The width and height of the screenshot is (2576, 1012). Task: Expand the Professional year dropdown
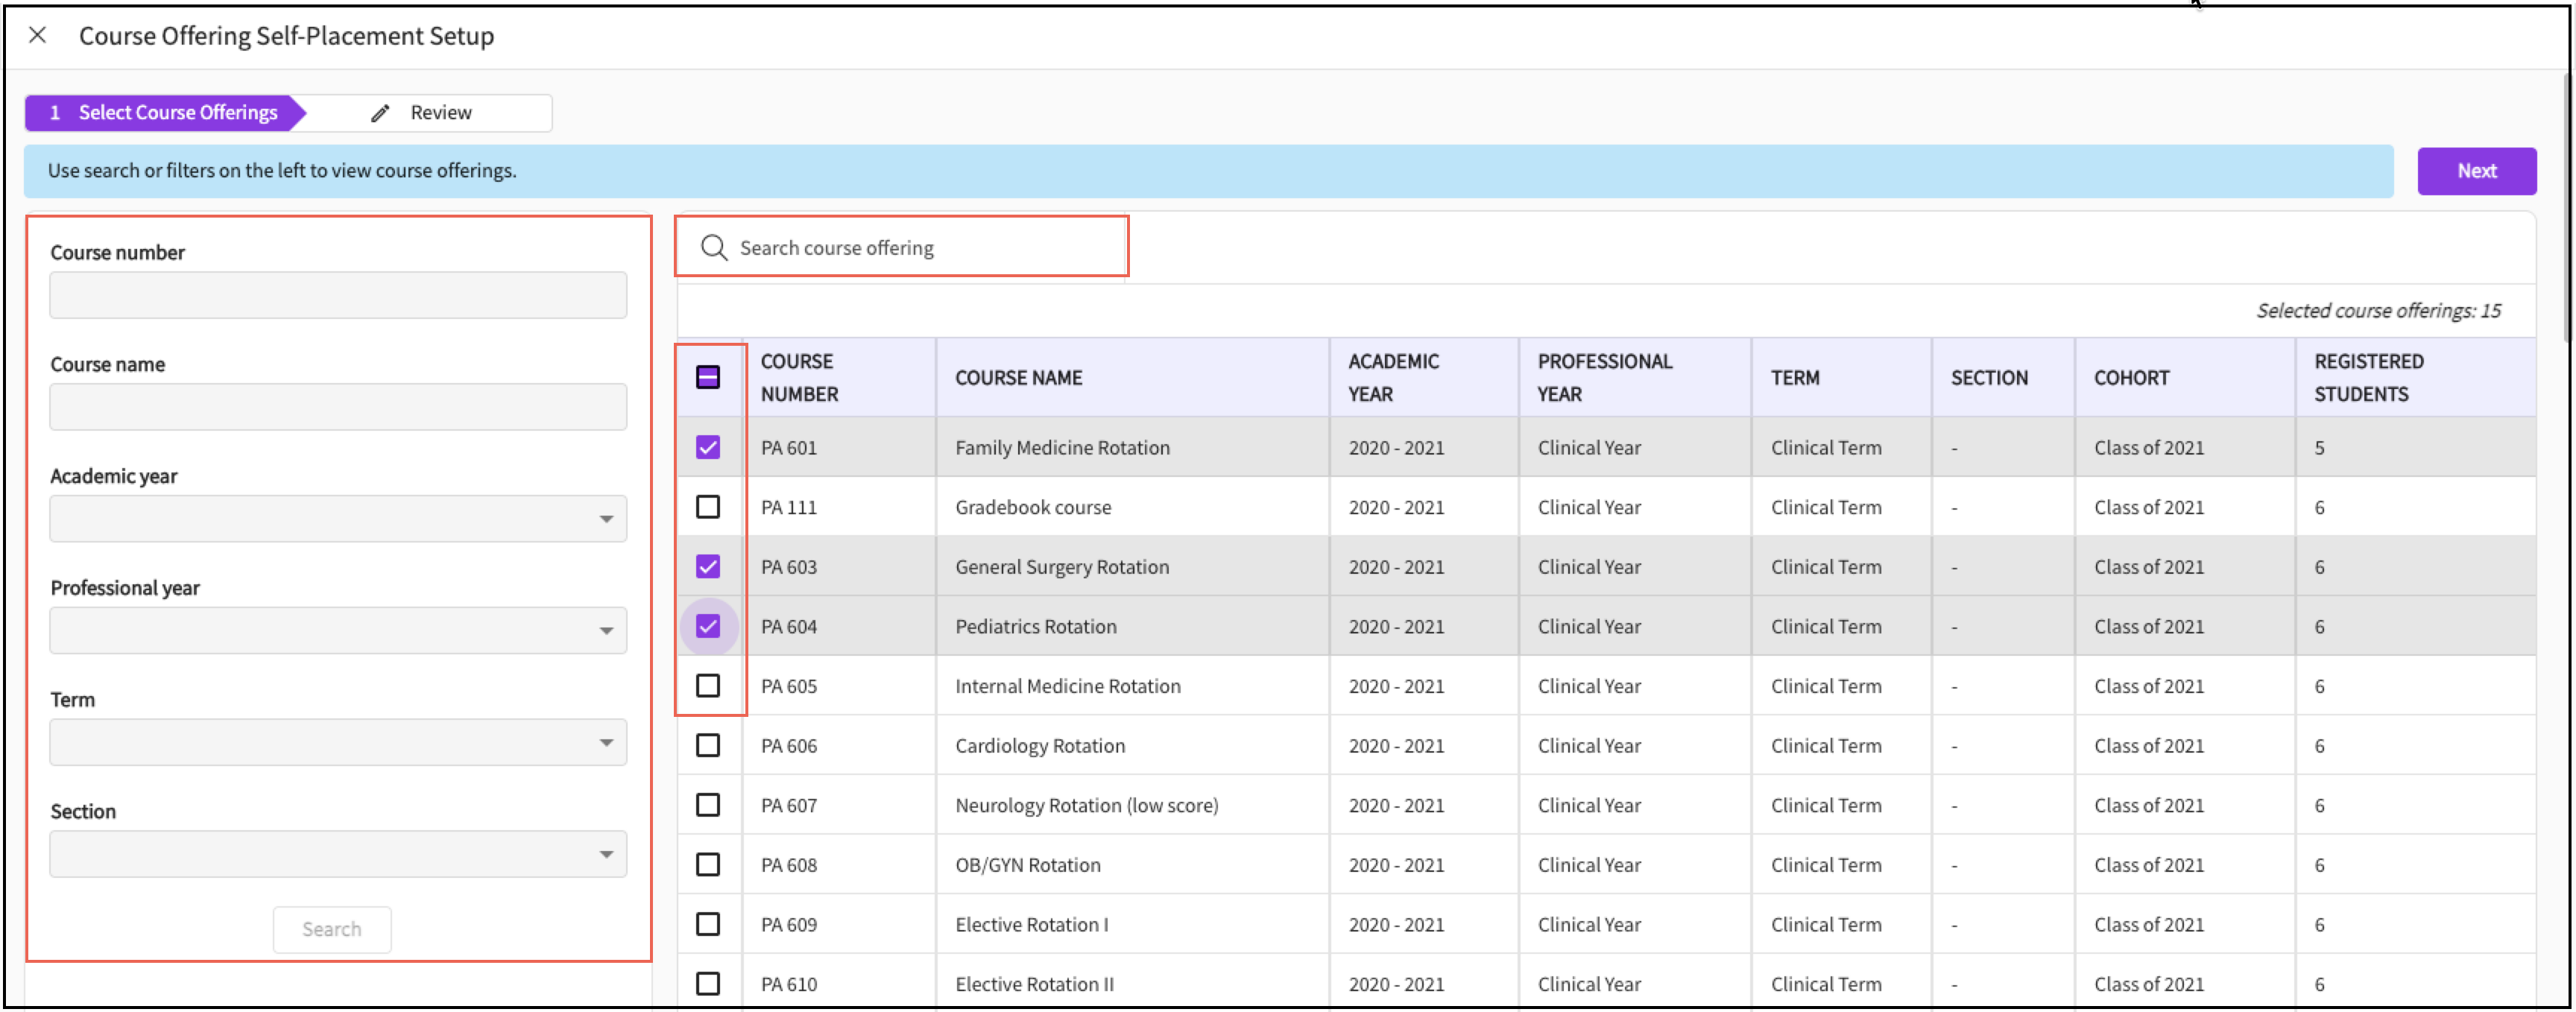pyautogui.click(x=338, y=630)
